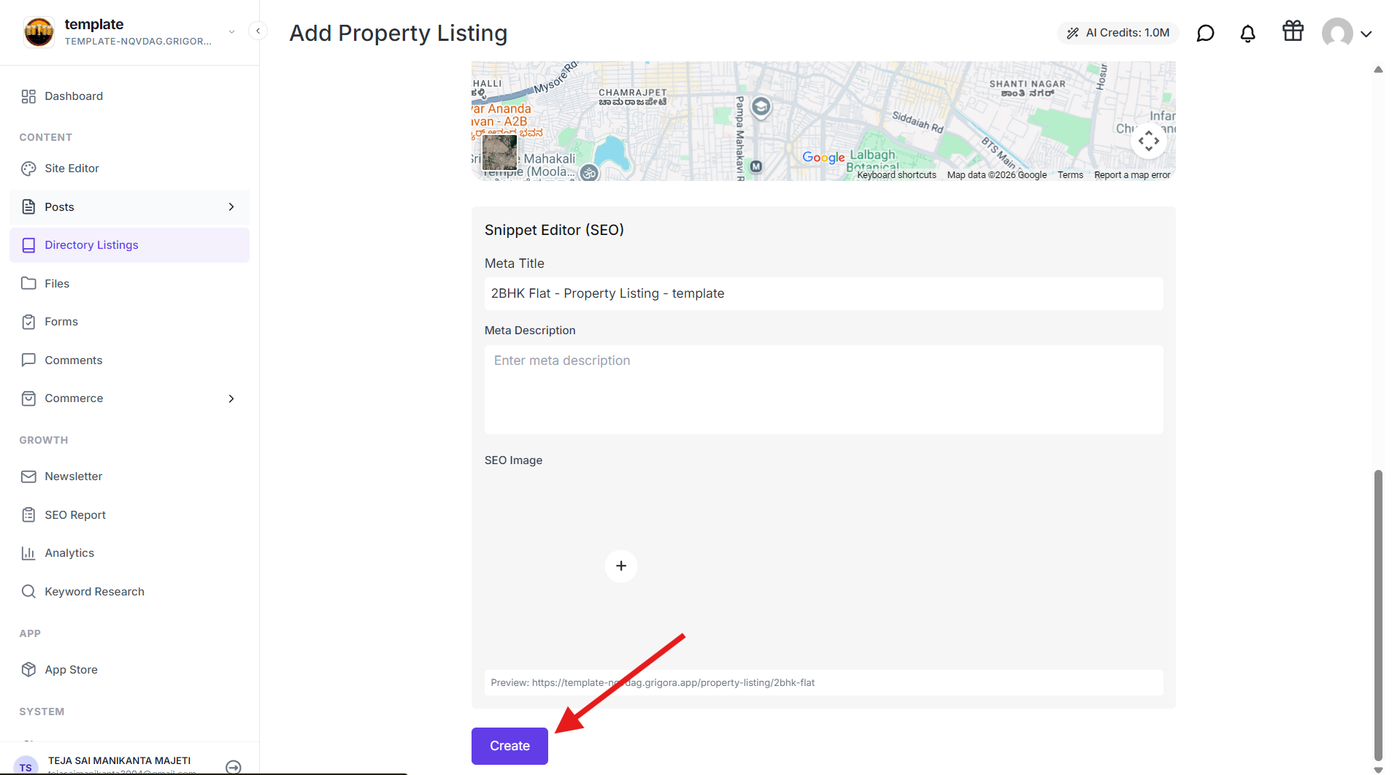Click into the Meta Title field
Screen dimensions: 1400x775
coord(824,293)
